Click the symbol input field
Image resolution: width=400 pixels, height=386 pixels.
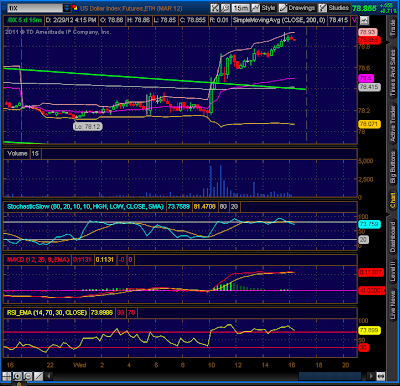pos(35,8)
